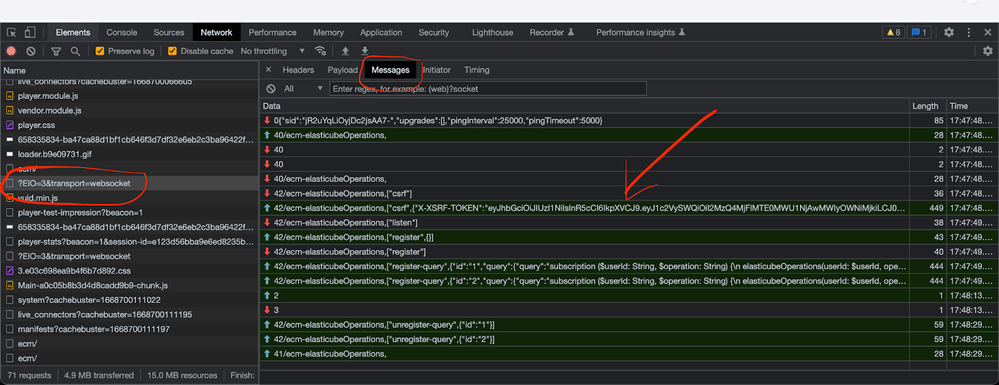This screenshot has height=385, width=999.
Task: Activate the inspect element picker icon
Action: point(11,32)
